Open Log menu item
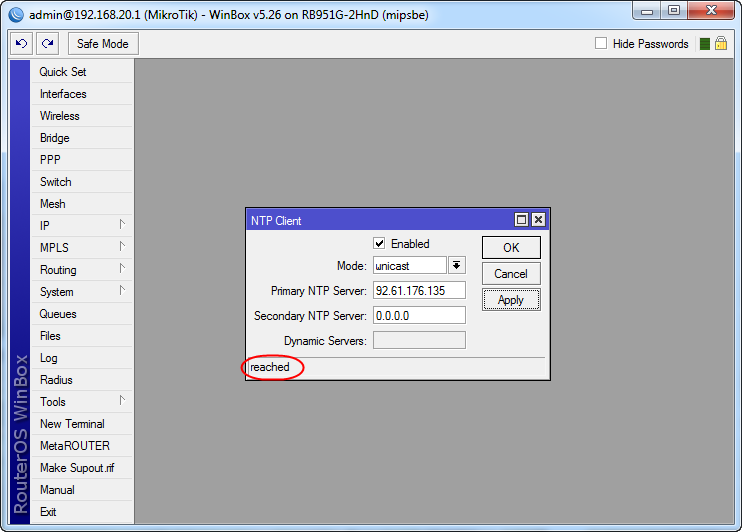Viewport: 742px width, 532px height. coord(81,358)
